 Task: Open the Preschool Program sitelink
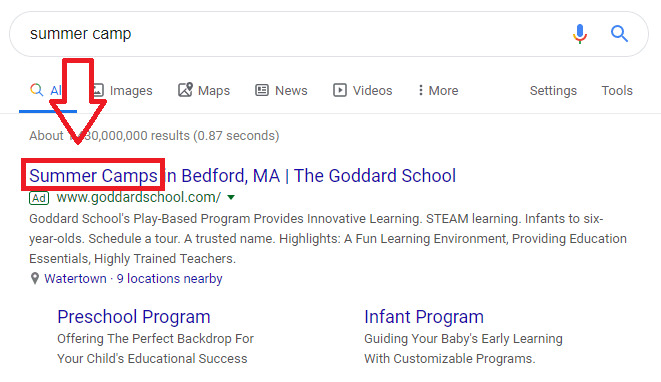[134, 317]
